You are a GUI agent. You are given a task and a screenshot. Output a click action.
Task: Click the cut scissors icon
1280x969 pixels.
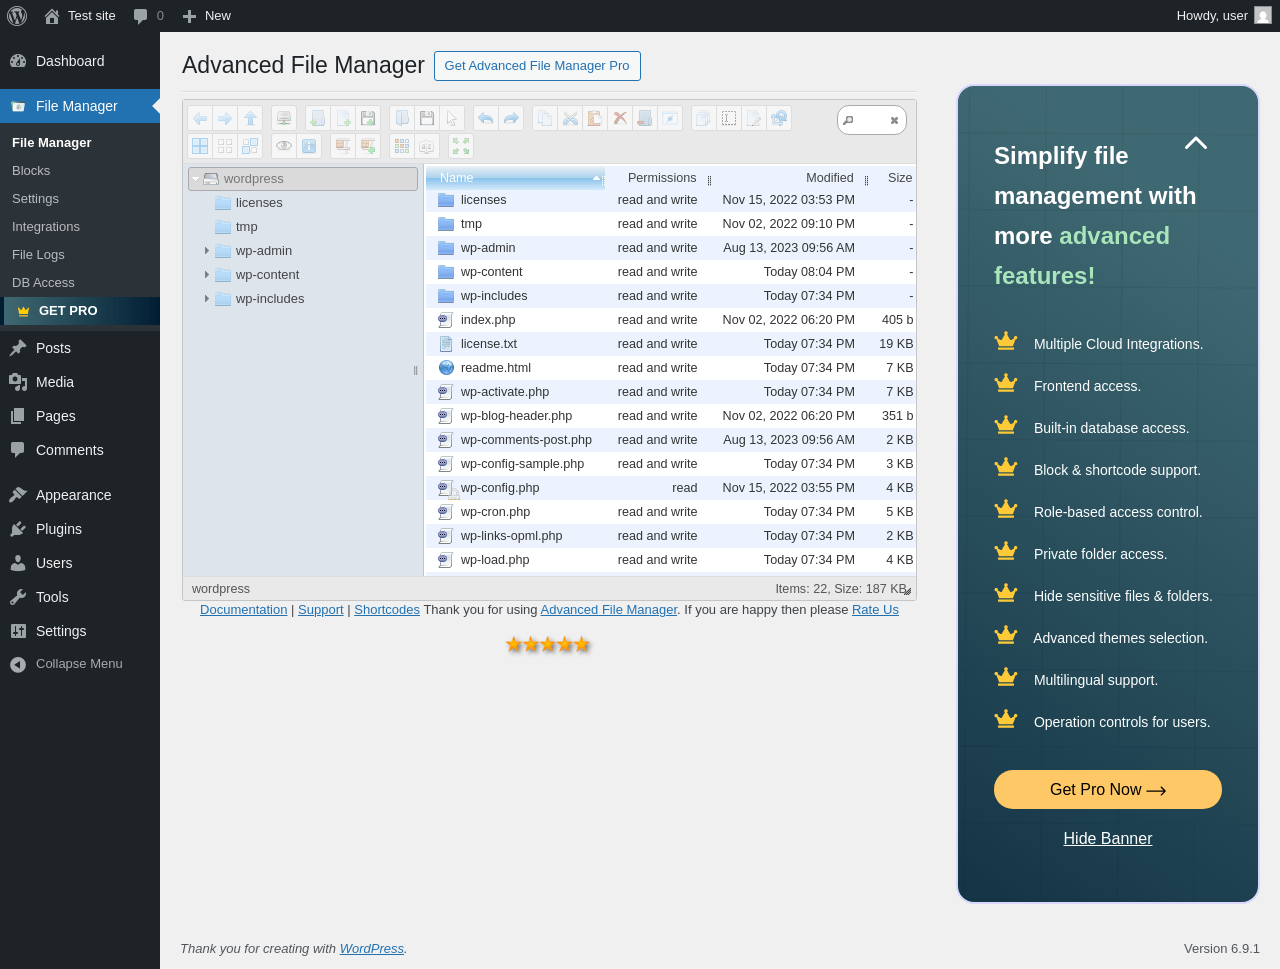[570, 118]
